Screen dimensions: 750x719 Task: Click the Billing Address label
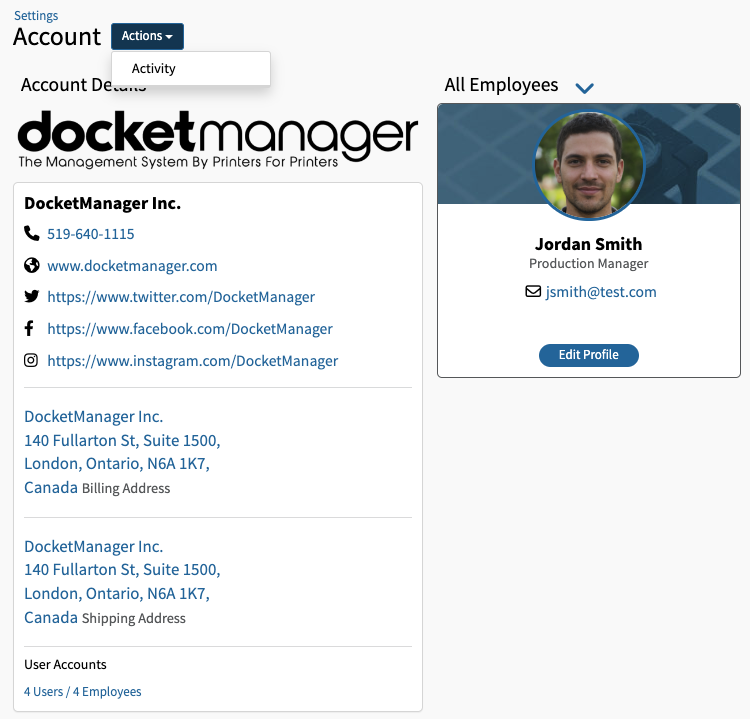(x=126, y=488)
